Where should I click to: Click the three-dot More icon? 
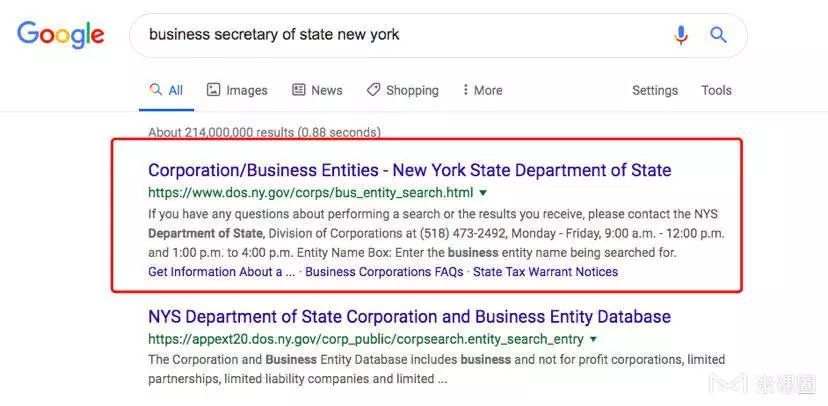465,90
